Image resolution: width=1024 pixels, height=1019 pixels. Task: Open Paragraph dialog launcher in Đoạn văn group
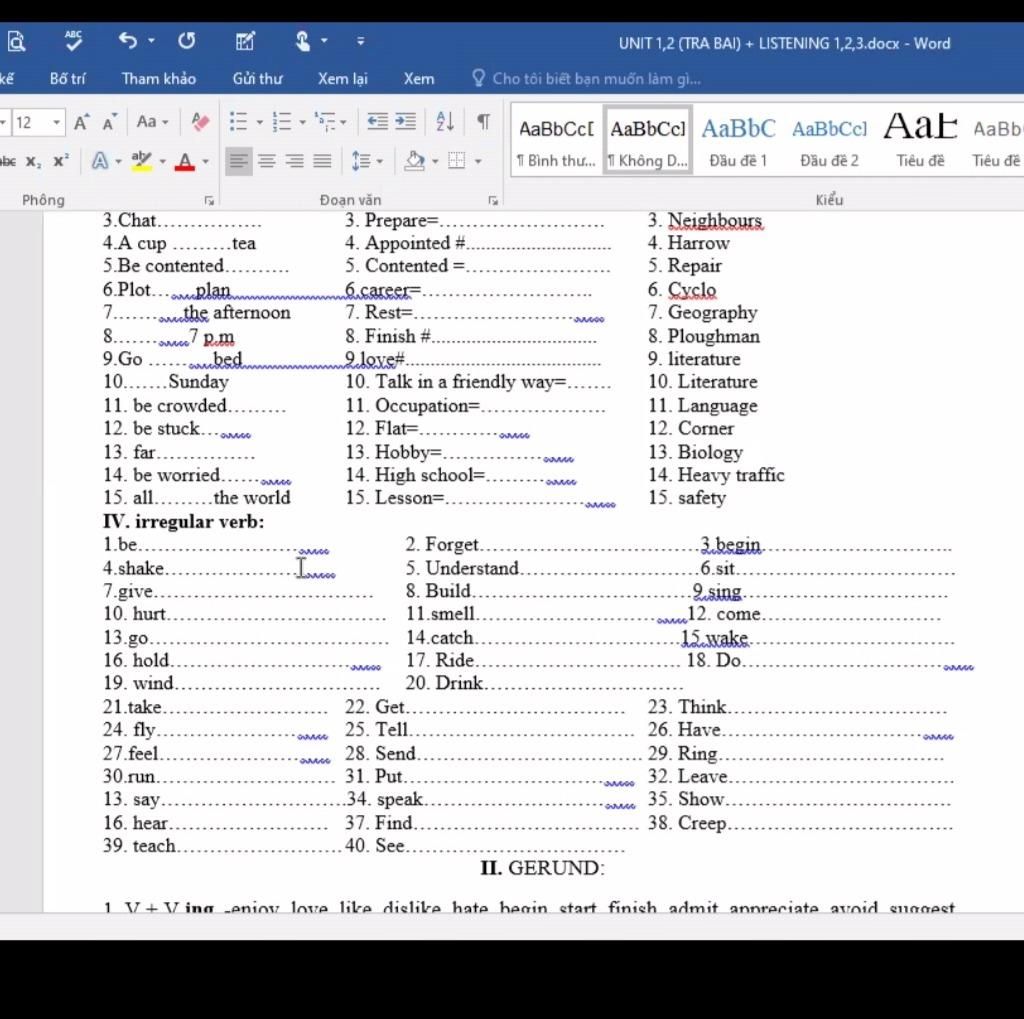pos(493,201)
